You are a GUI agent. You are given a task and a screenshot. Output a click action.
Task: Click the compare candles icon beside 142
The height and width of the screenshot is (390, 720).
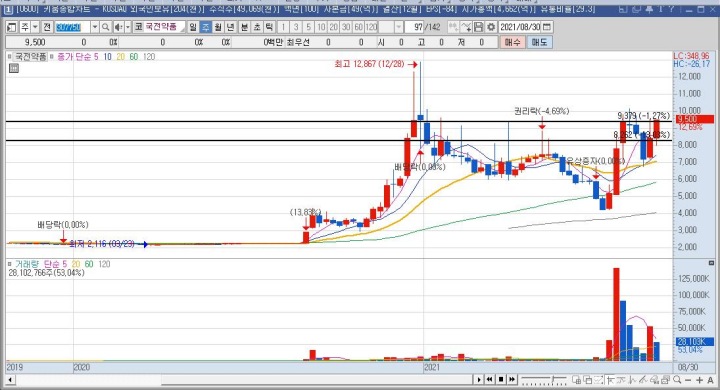[453, 27]
